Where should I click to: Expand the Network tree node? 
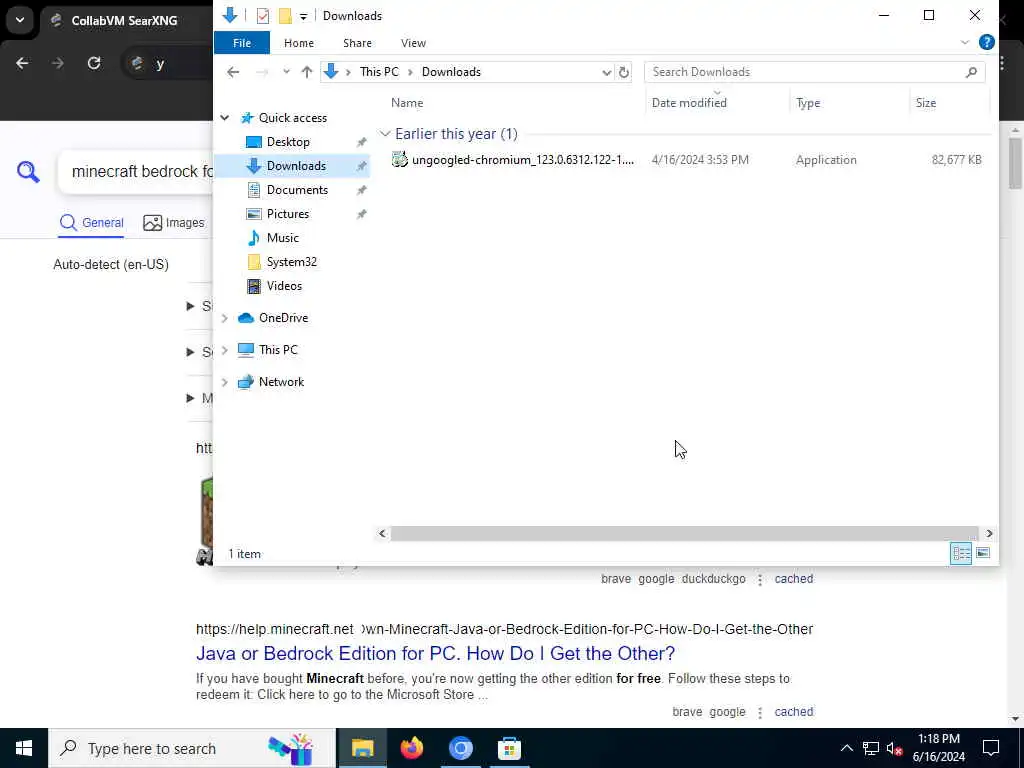point(225,382)
